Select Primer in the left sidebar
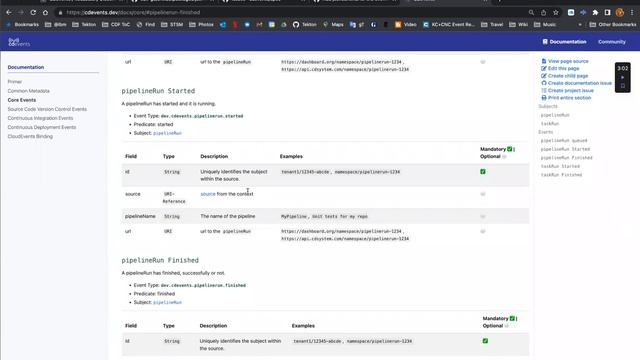Viewport: 640px width, 360px height. coord(15,82)
